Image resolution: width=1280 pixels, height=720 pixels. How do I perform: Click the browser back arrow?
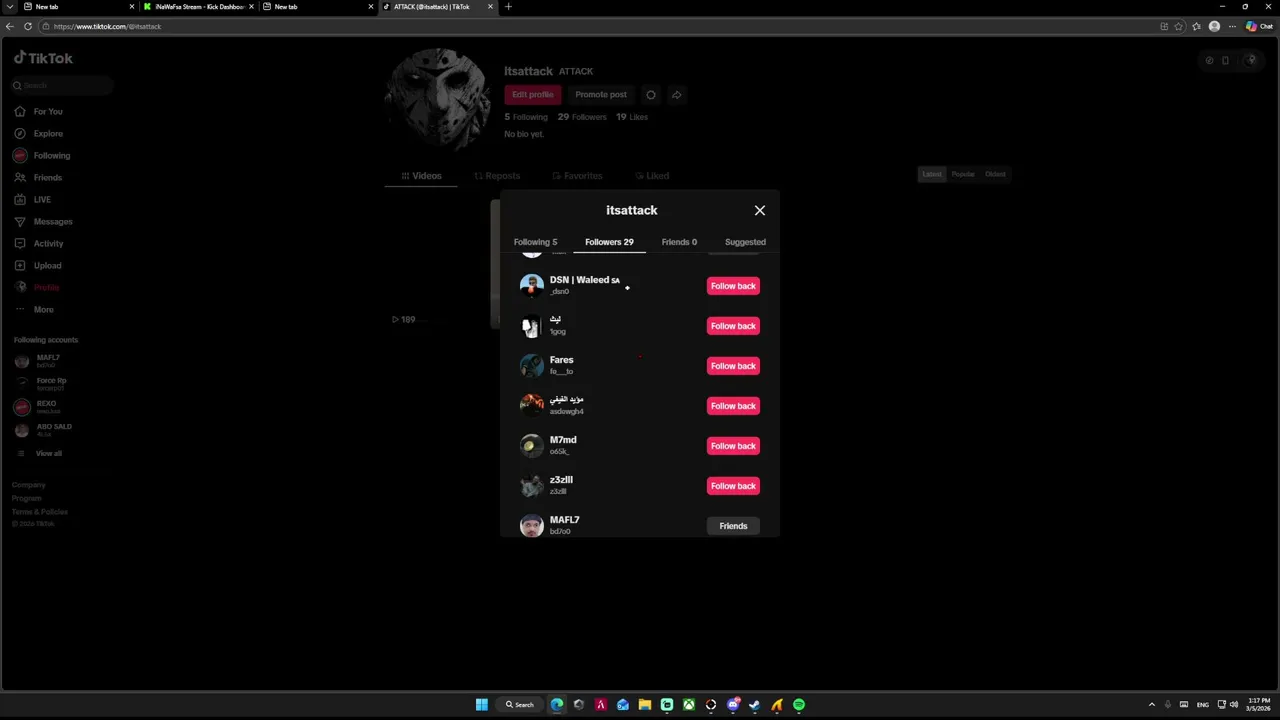(x=10, y=26)
